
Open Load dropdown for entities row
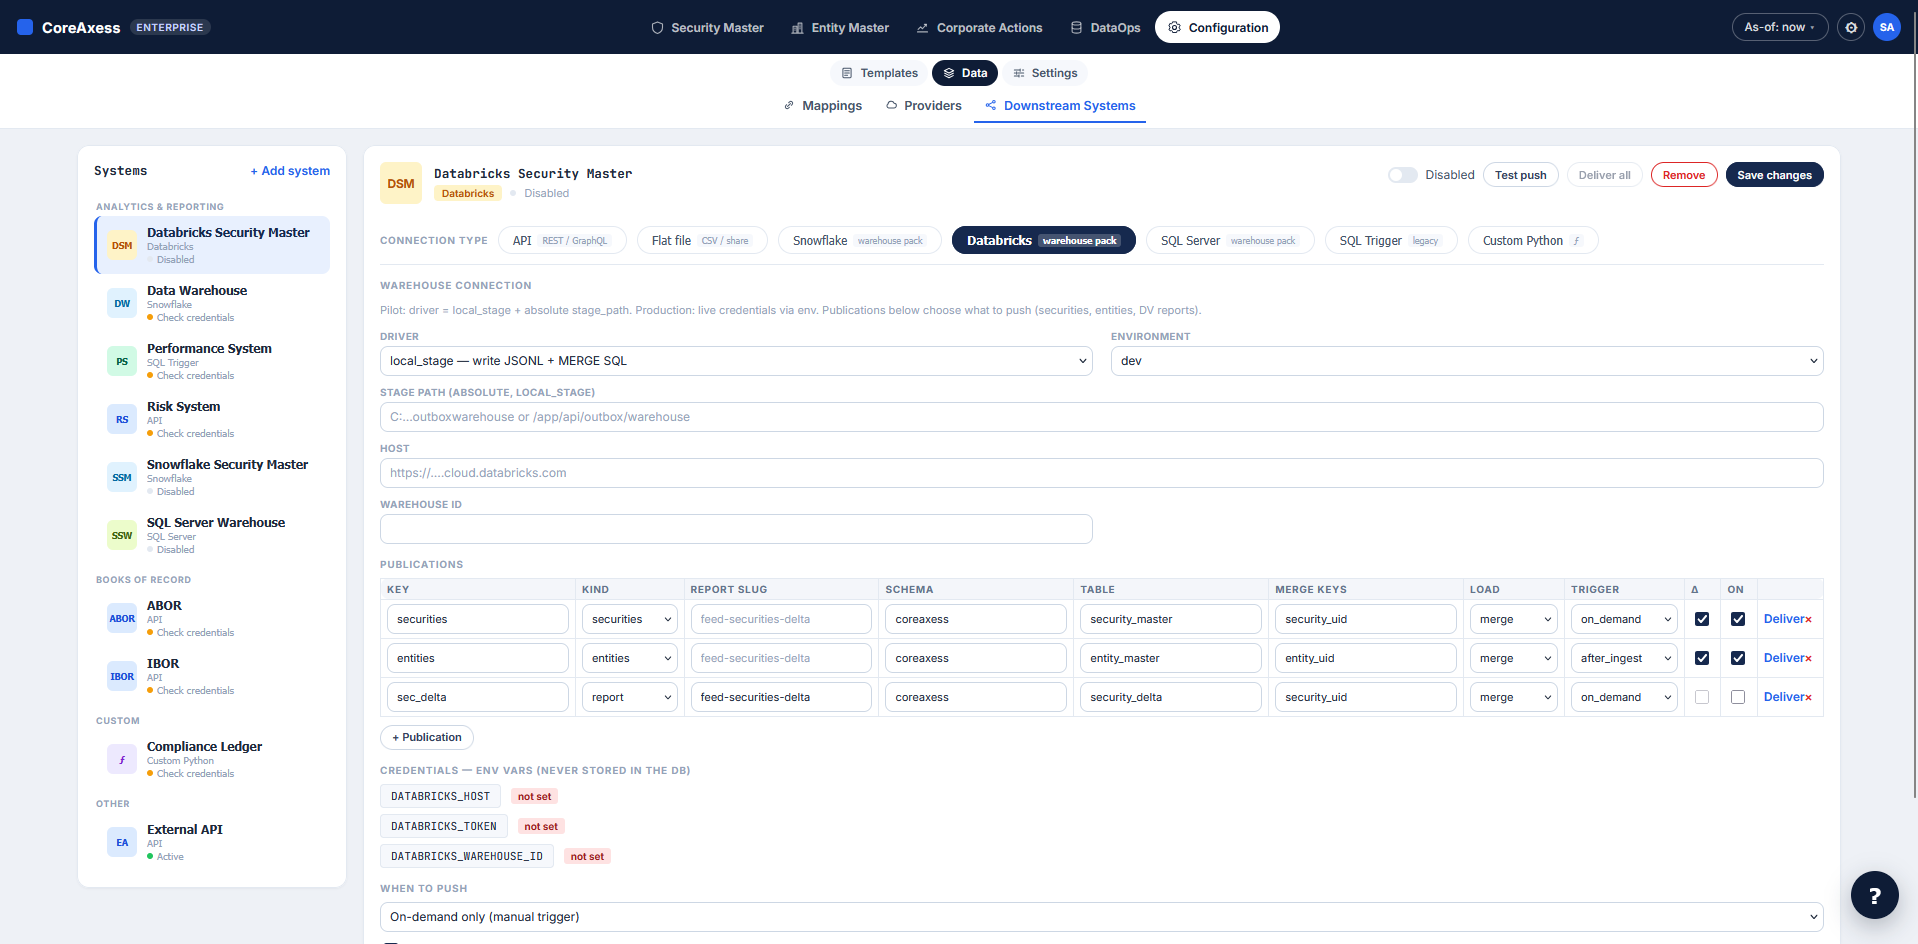click(1513, 658)
